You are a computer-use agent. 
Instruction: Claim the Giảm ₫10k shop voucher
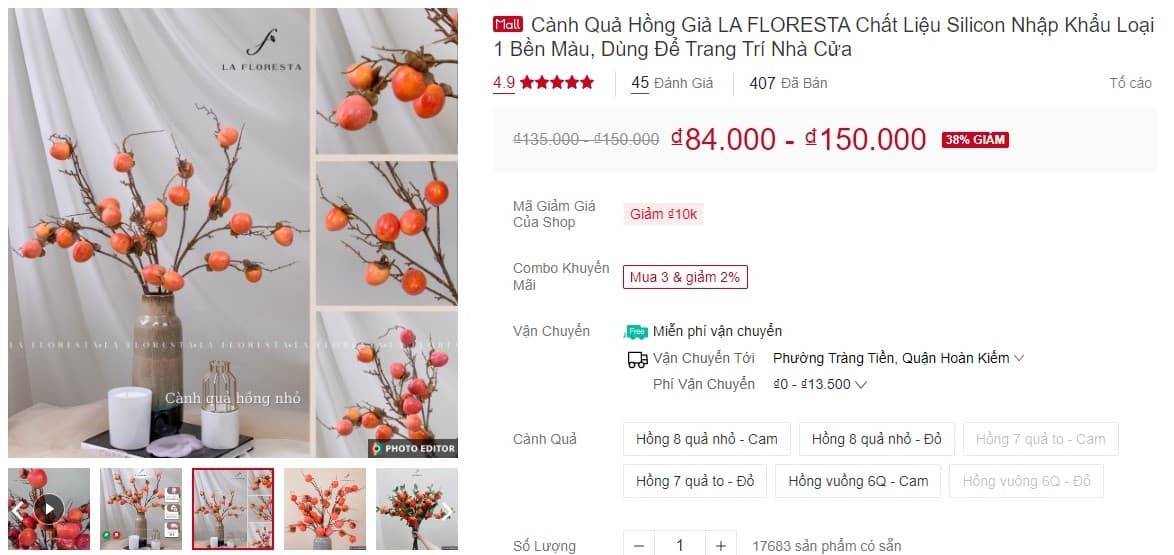pyautogui.click(x=663, y=214)
